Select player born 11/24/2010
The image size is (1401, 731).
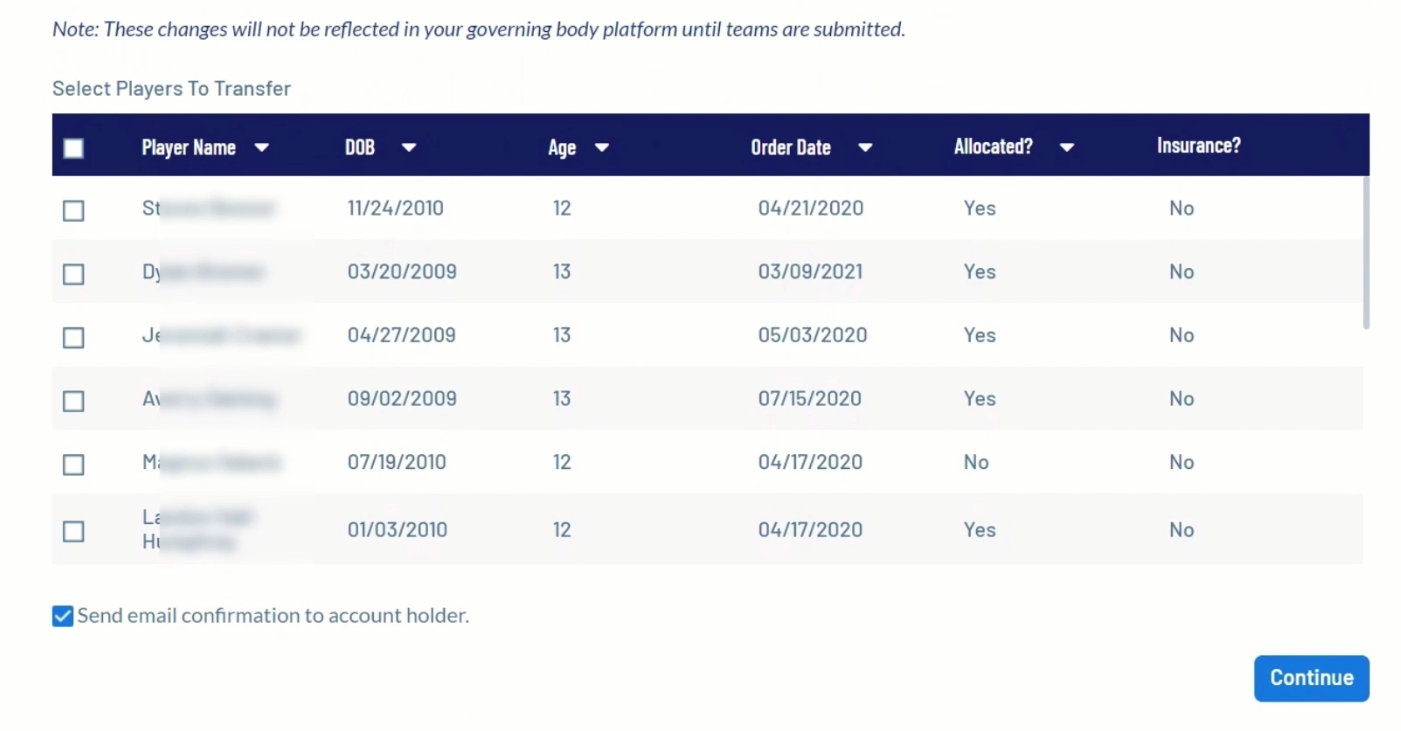click(x=73, y=210)
